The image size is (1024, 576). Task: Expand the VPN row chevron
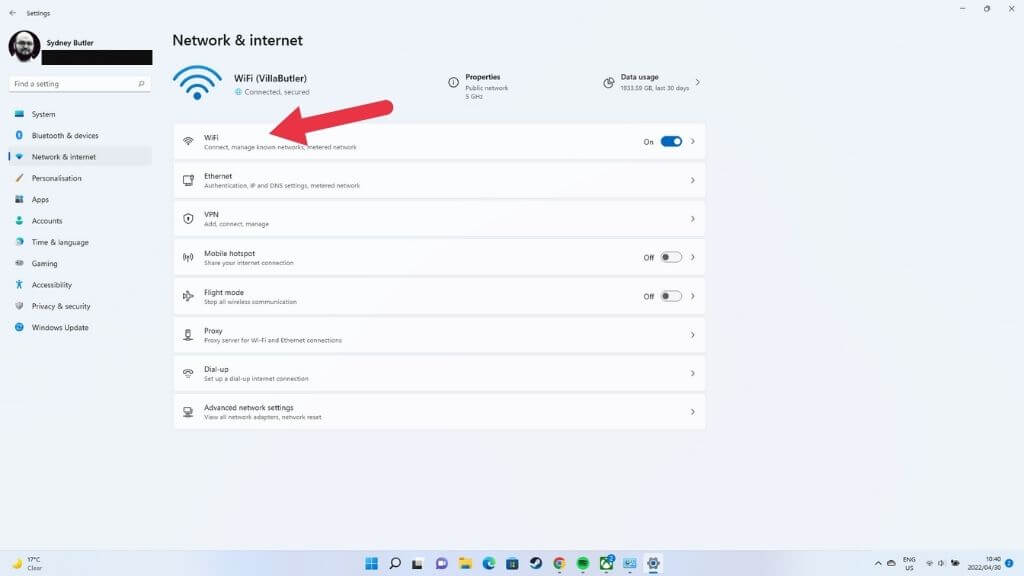pyautogui.click(x=693, y=219)
